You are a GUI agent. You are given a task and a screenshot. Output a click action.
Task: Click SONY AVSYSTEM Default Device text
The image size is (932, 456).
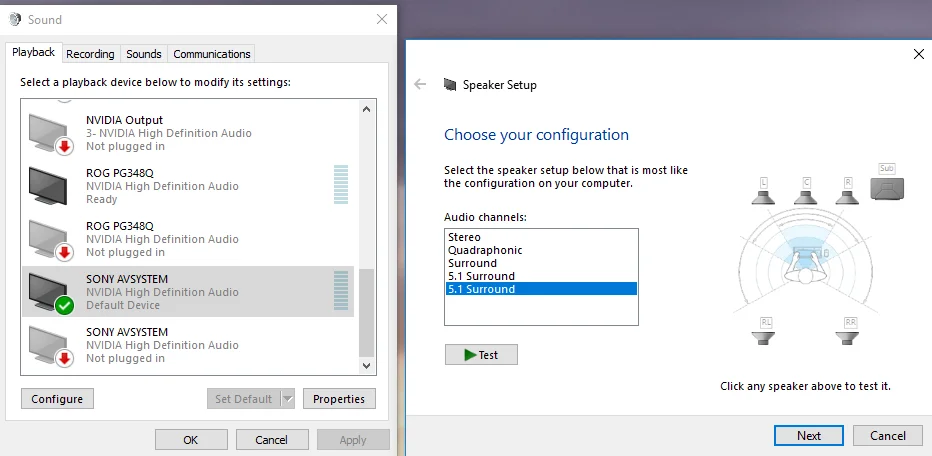122,305
